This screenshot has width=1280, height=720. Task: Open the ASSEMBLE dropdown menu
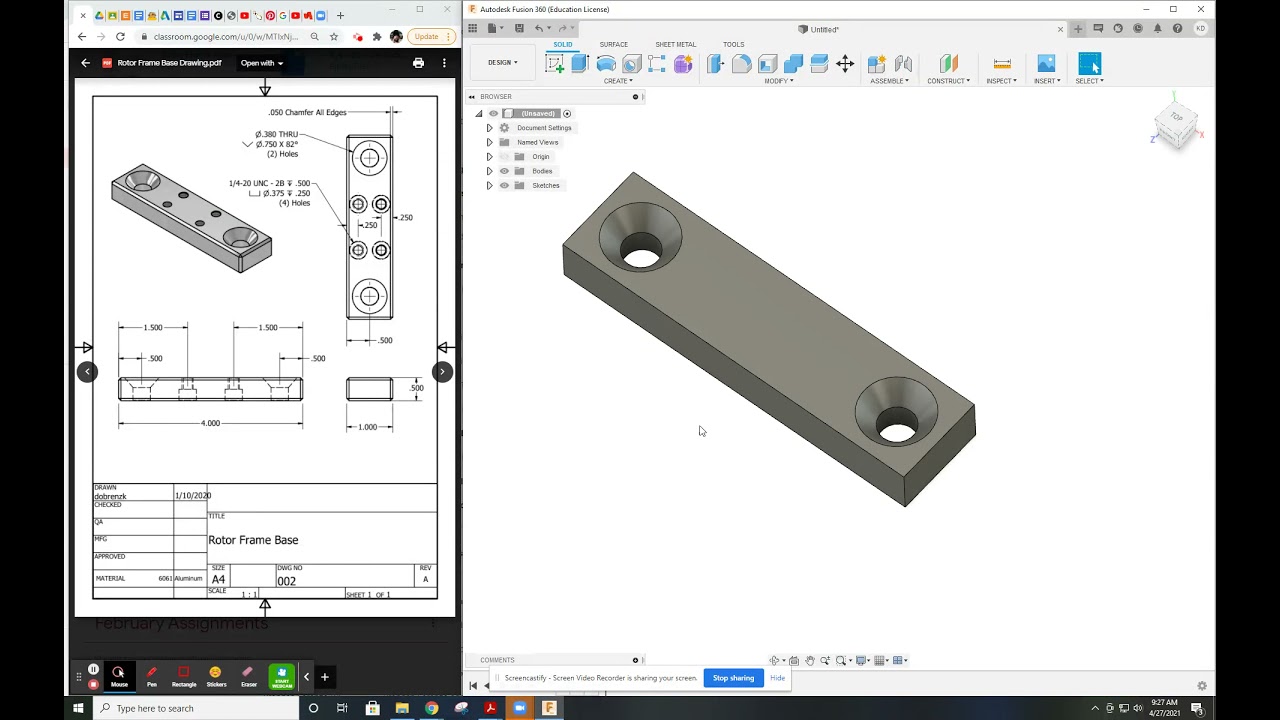(x=889, y=81)
